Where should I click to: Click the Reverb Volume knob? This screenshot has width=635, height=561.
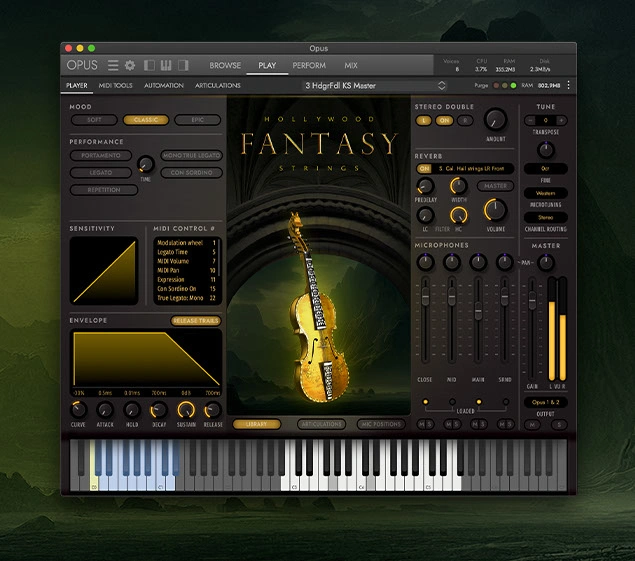(495, 209)
